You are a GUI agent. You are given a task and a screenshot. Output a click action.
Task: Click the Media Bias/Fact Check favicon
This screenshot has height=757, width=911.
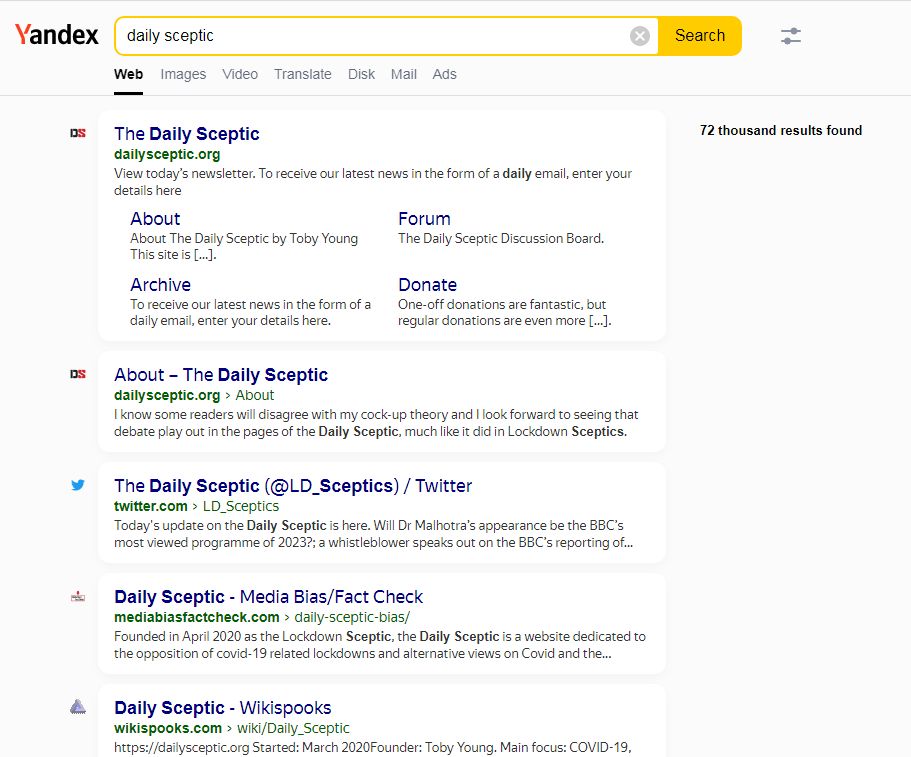click(x=78, y=596)
